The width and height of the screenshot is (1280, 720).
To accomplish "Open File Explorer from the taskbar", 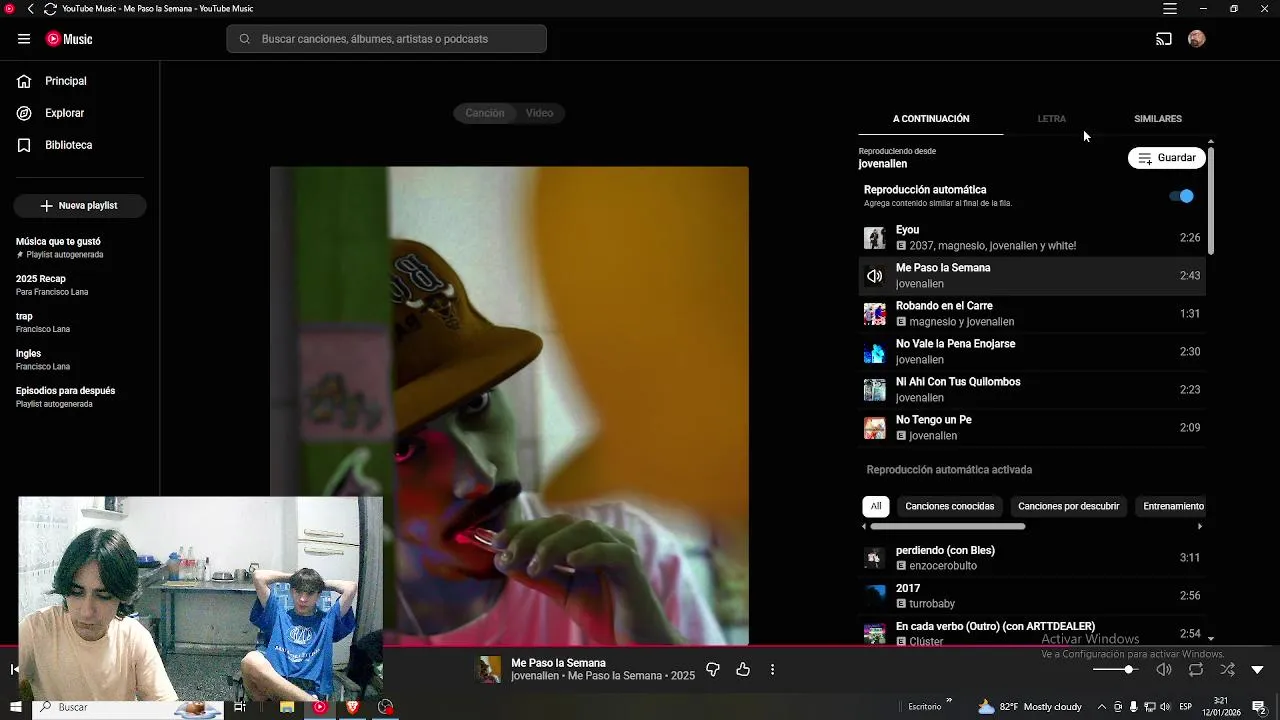I will (287, 707).
